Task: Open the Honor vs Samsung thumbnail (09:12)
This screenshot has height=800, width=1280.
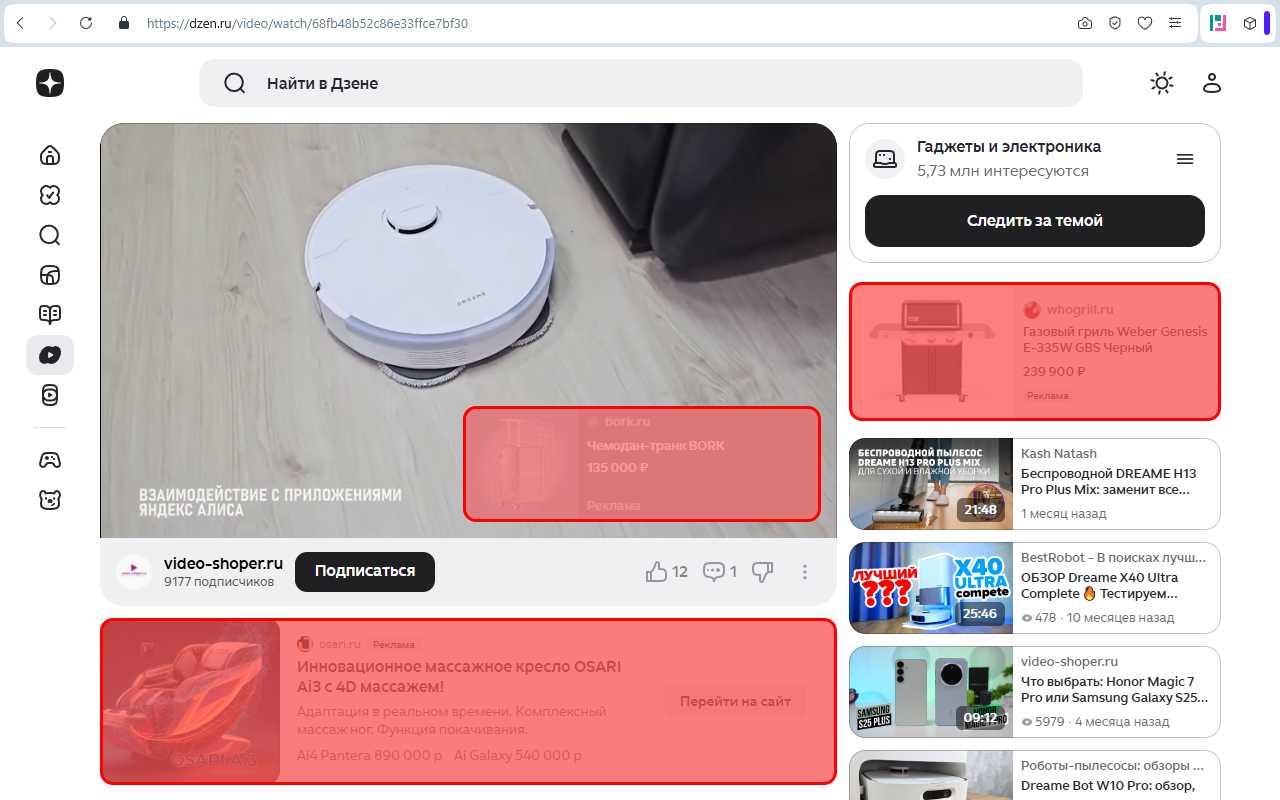Action: 930,692
